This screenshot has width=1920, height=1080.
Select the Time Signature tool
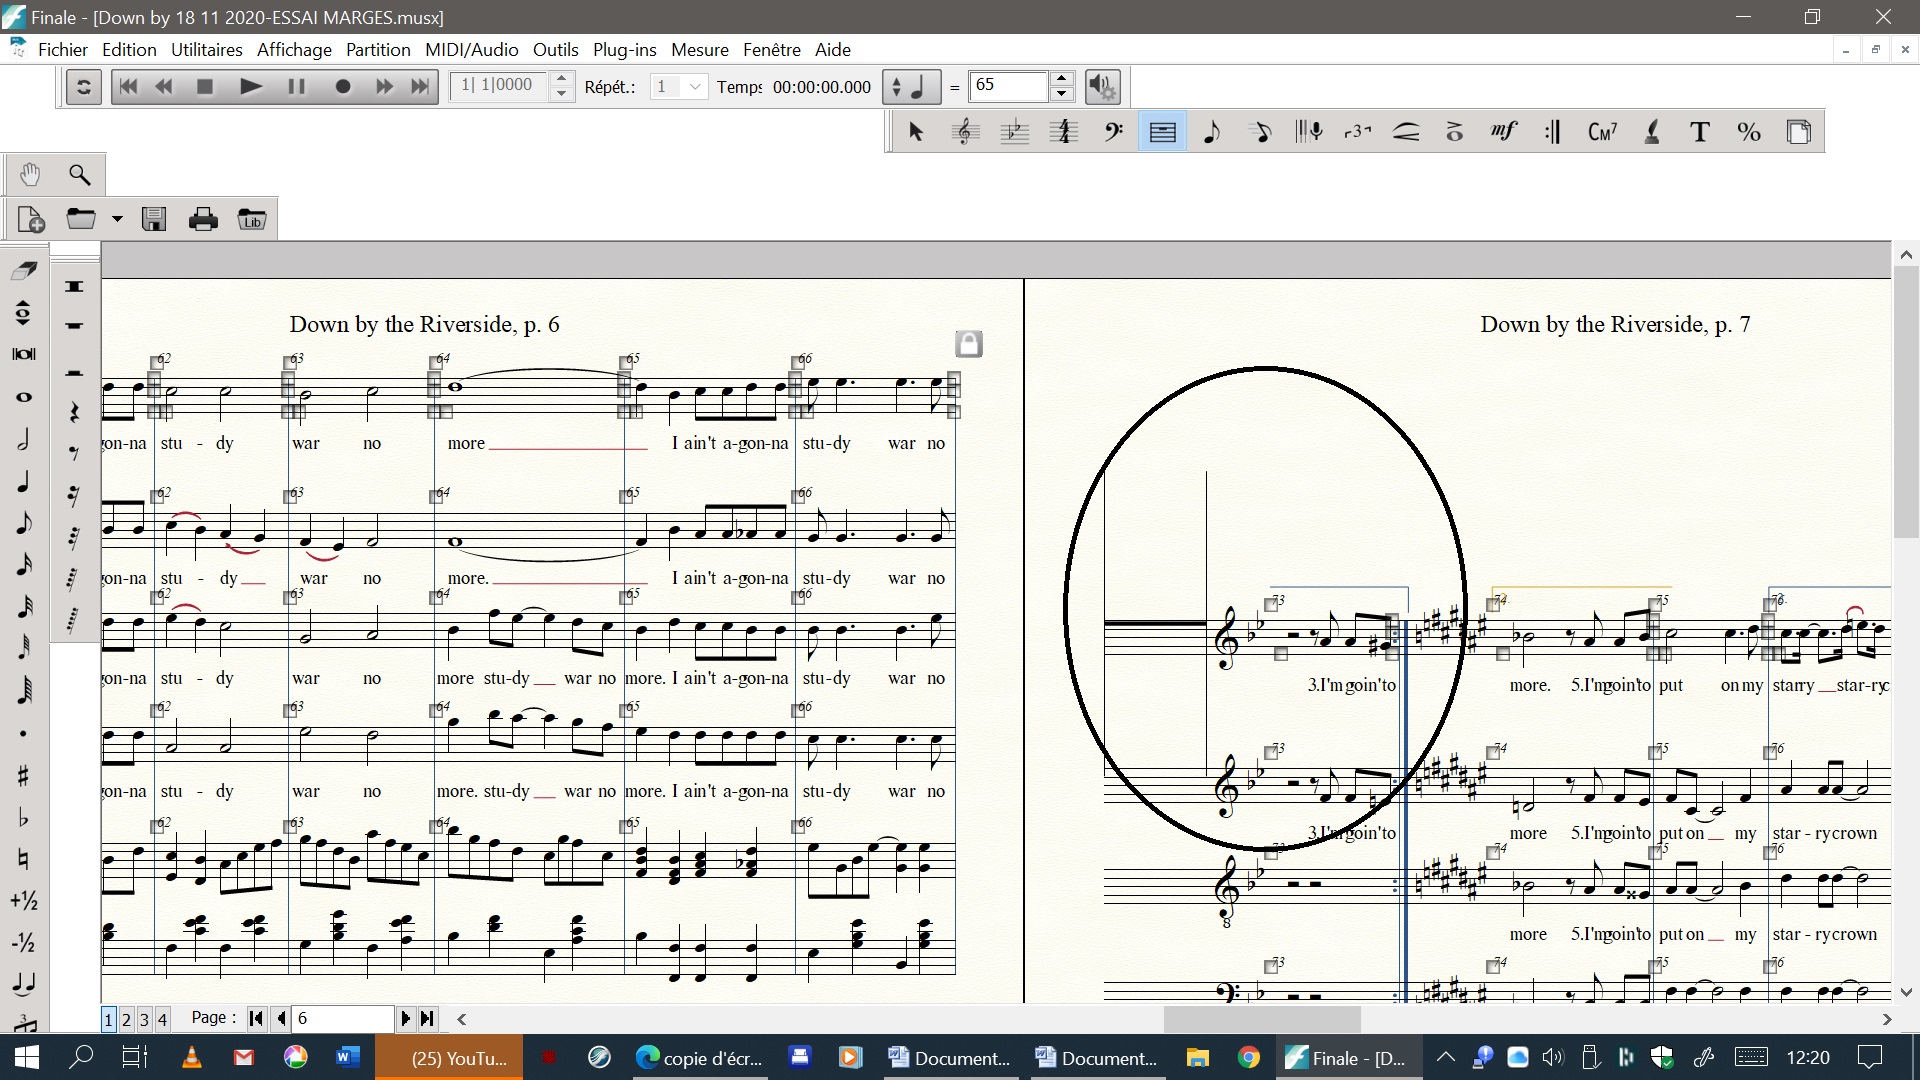point(1064,132)
